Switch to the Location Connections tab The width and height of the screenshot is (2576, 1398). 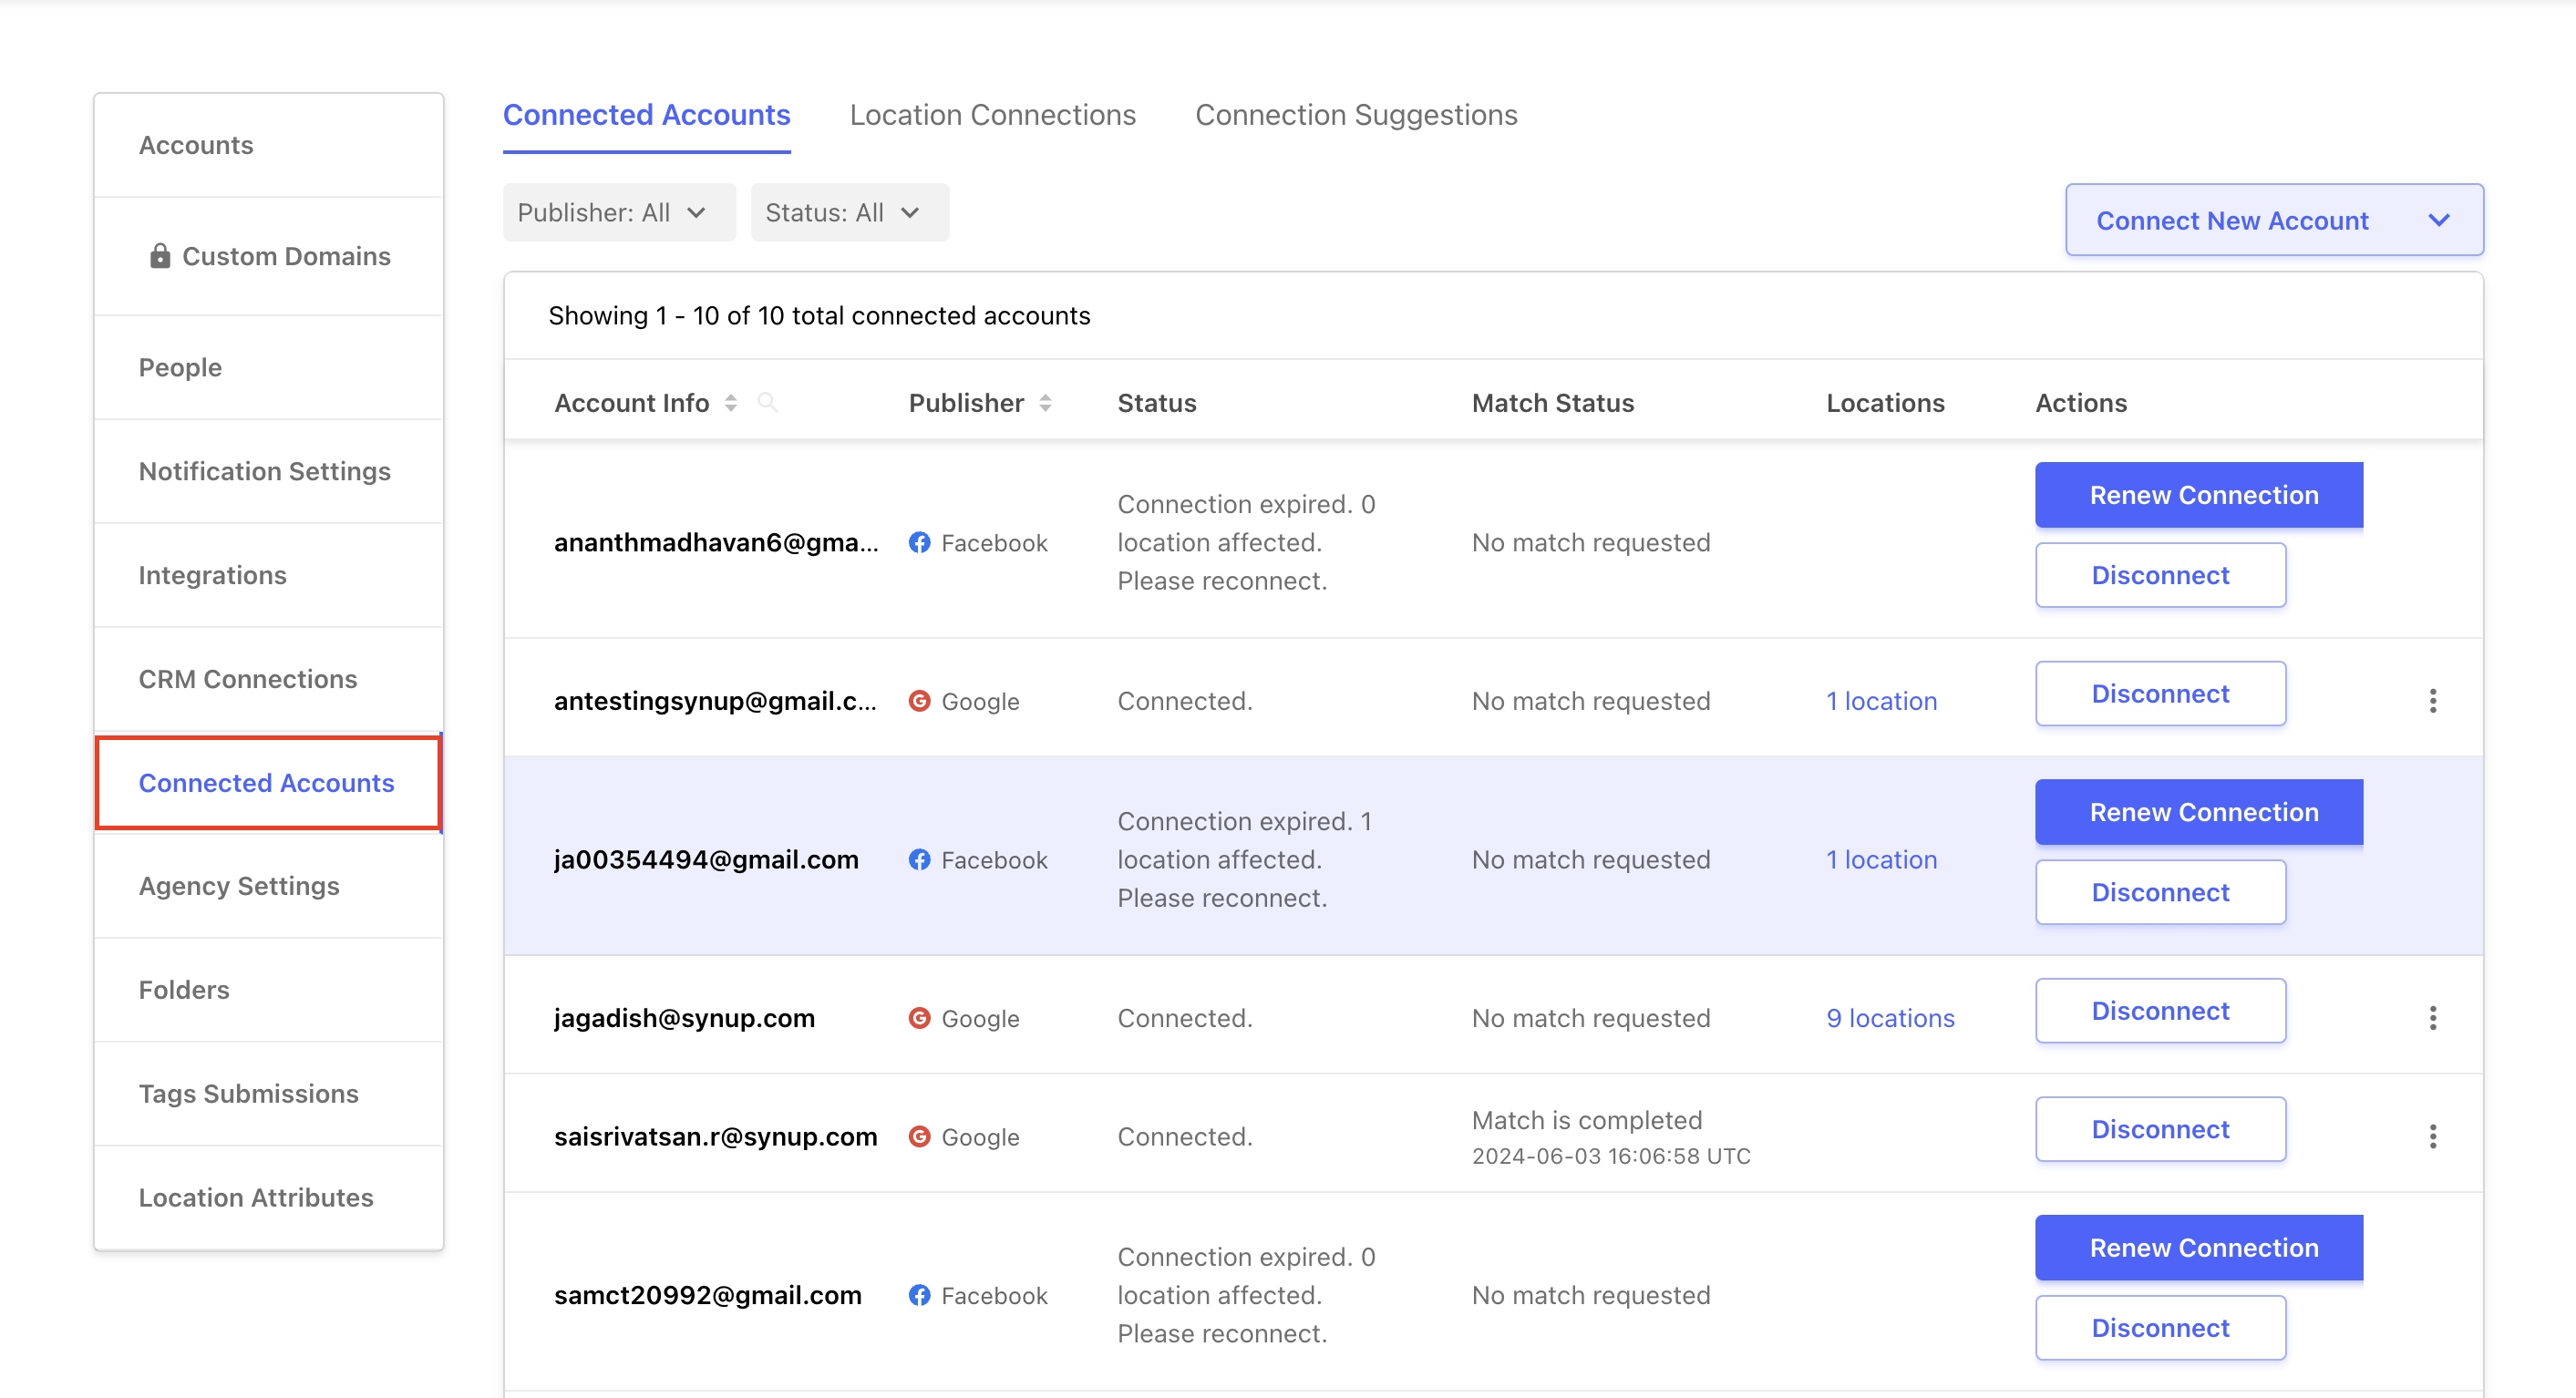[992, 115]
